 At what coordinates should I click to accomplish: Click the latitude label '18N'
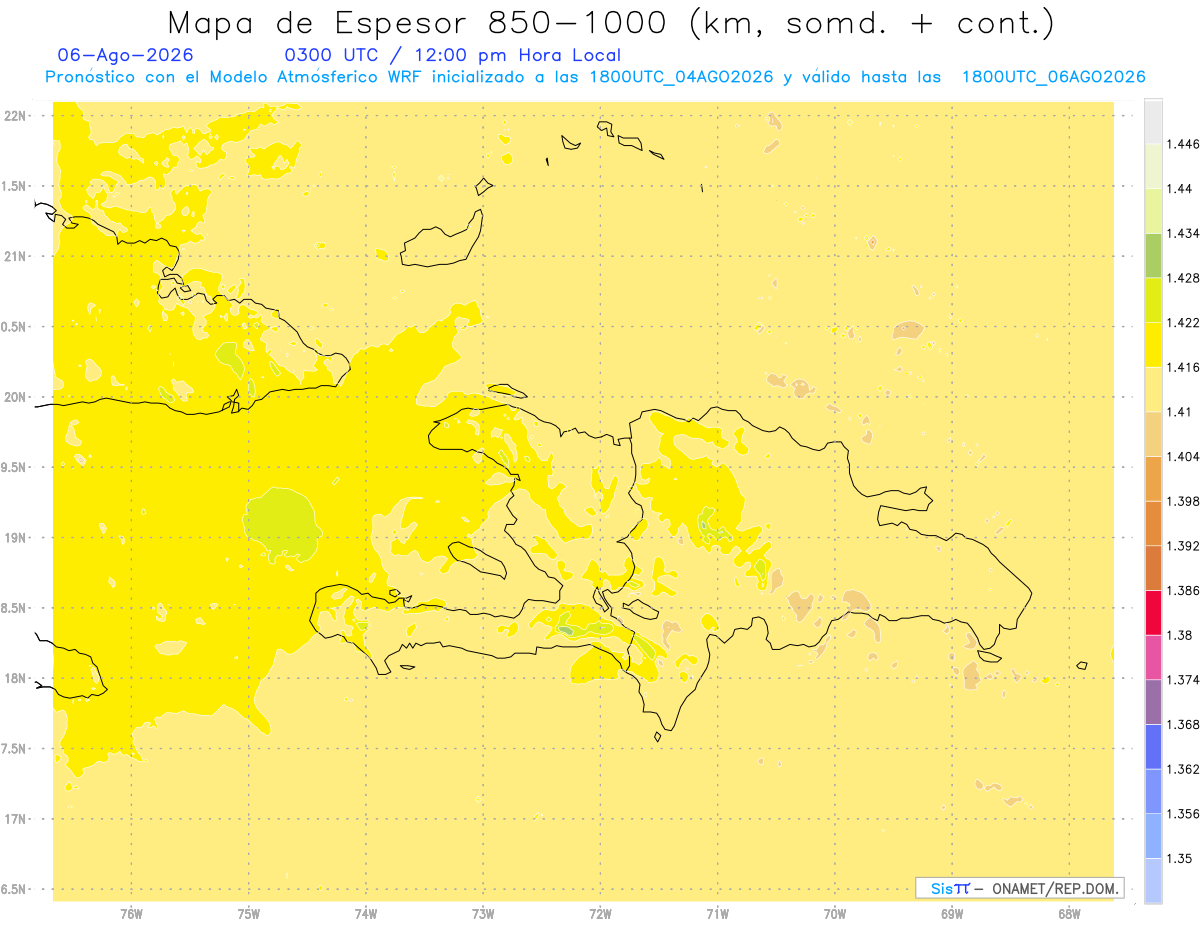(x=15, y=678)
